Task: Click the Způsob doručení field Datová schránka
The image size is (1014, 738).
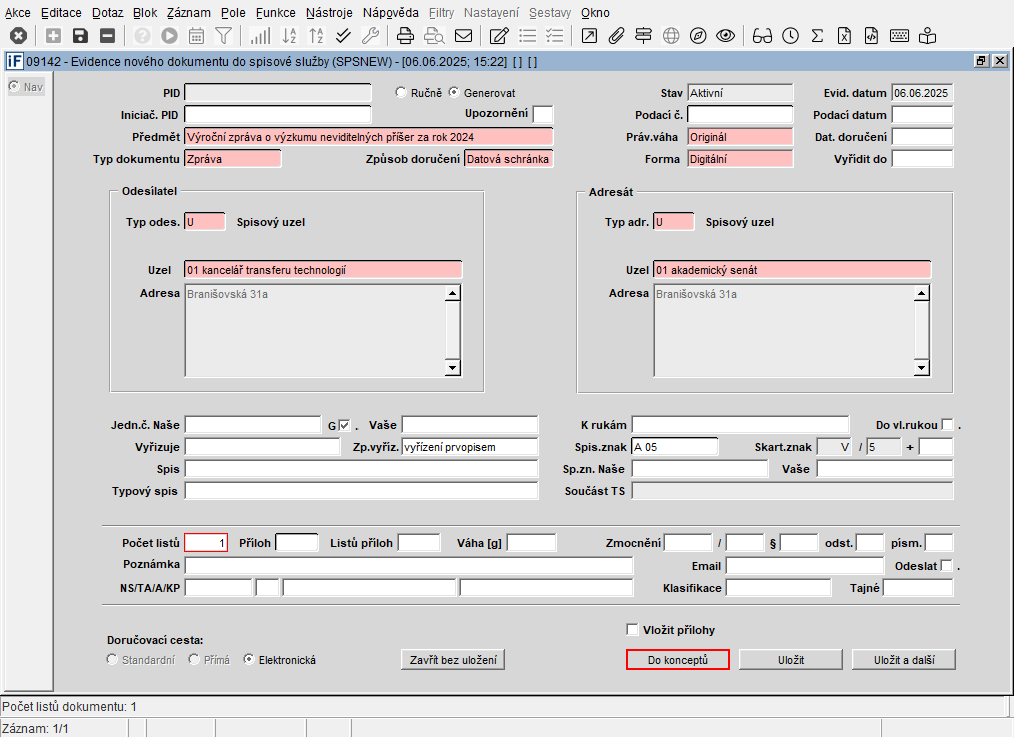Action: 509,158
